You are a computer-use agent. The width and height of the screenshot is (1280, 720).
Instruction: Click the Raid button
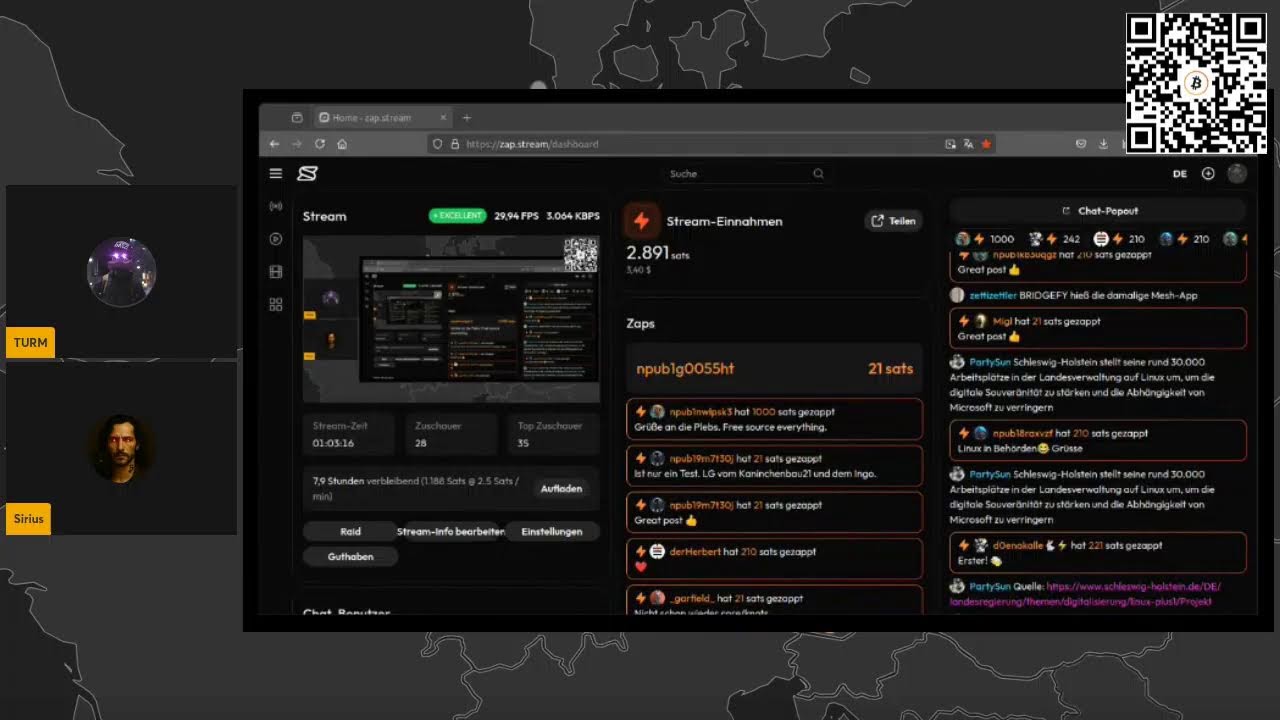(350, 531)
